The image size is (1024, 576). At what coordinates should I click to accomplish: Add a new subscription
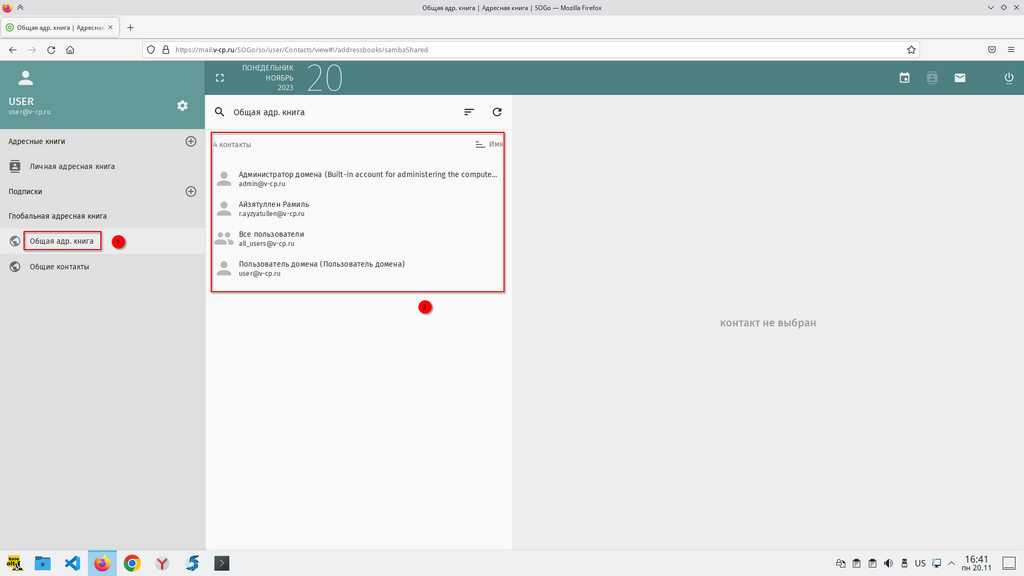pos(191,191)
